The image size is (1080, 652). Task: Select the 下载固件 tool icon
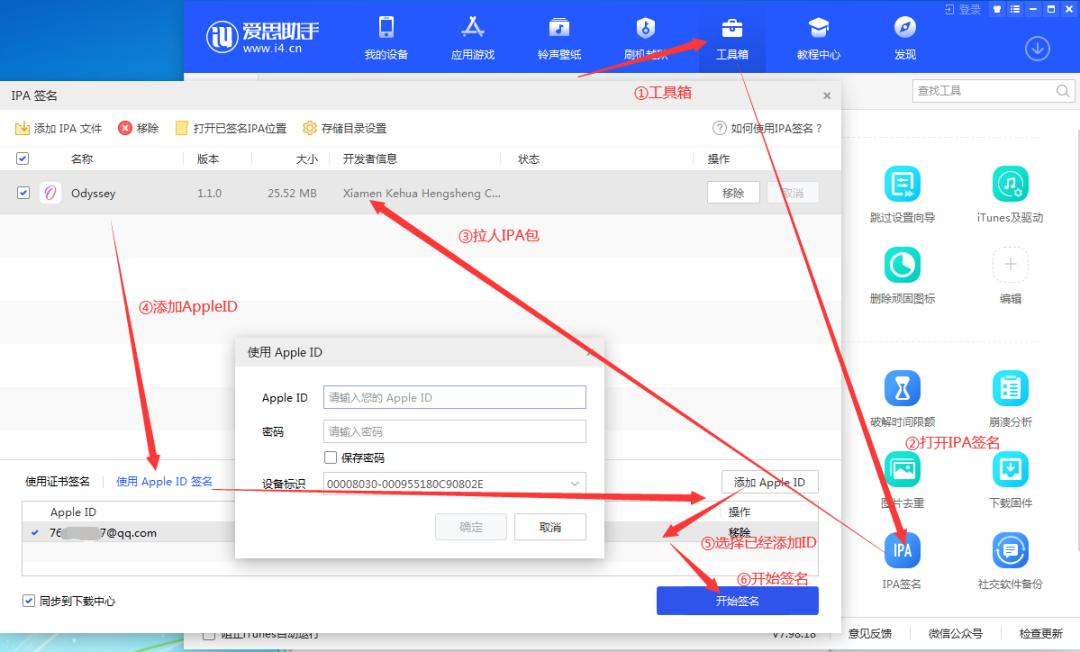point(1010,470)
